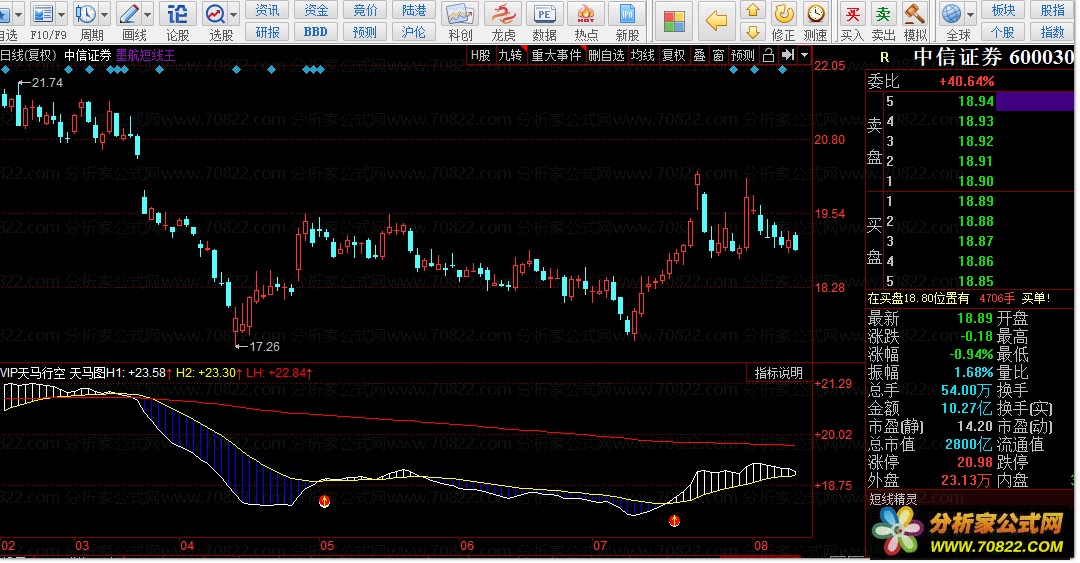Screen dimensions: 1080x563
Task: Open the 选股 stock screener icon
Action: tap(216, 14)
